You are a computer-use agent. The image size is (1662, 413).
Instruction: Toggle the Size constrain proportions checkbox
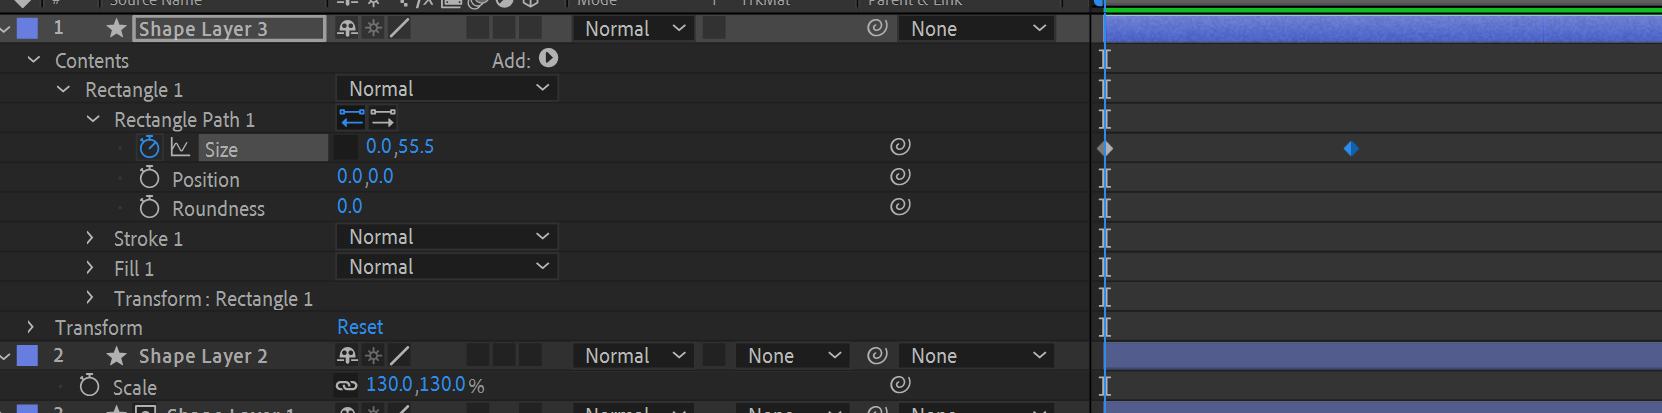(346, 147)
